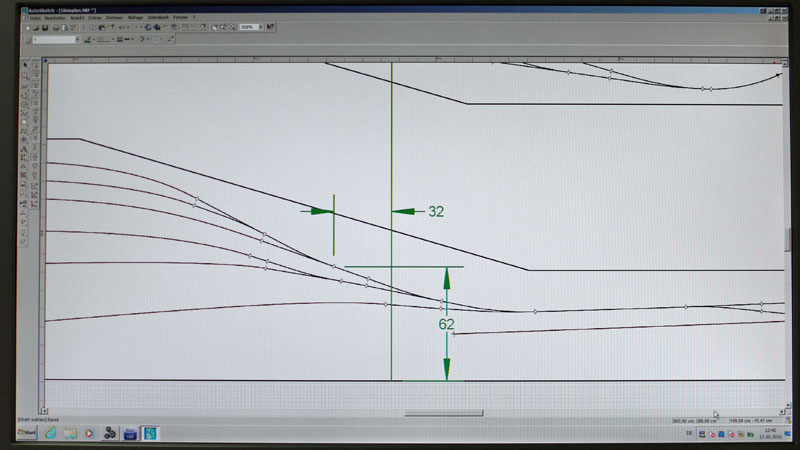Click the green 62 dimension label
The height and width of the screenshot is (450, 800).
446,324
